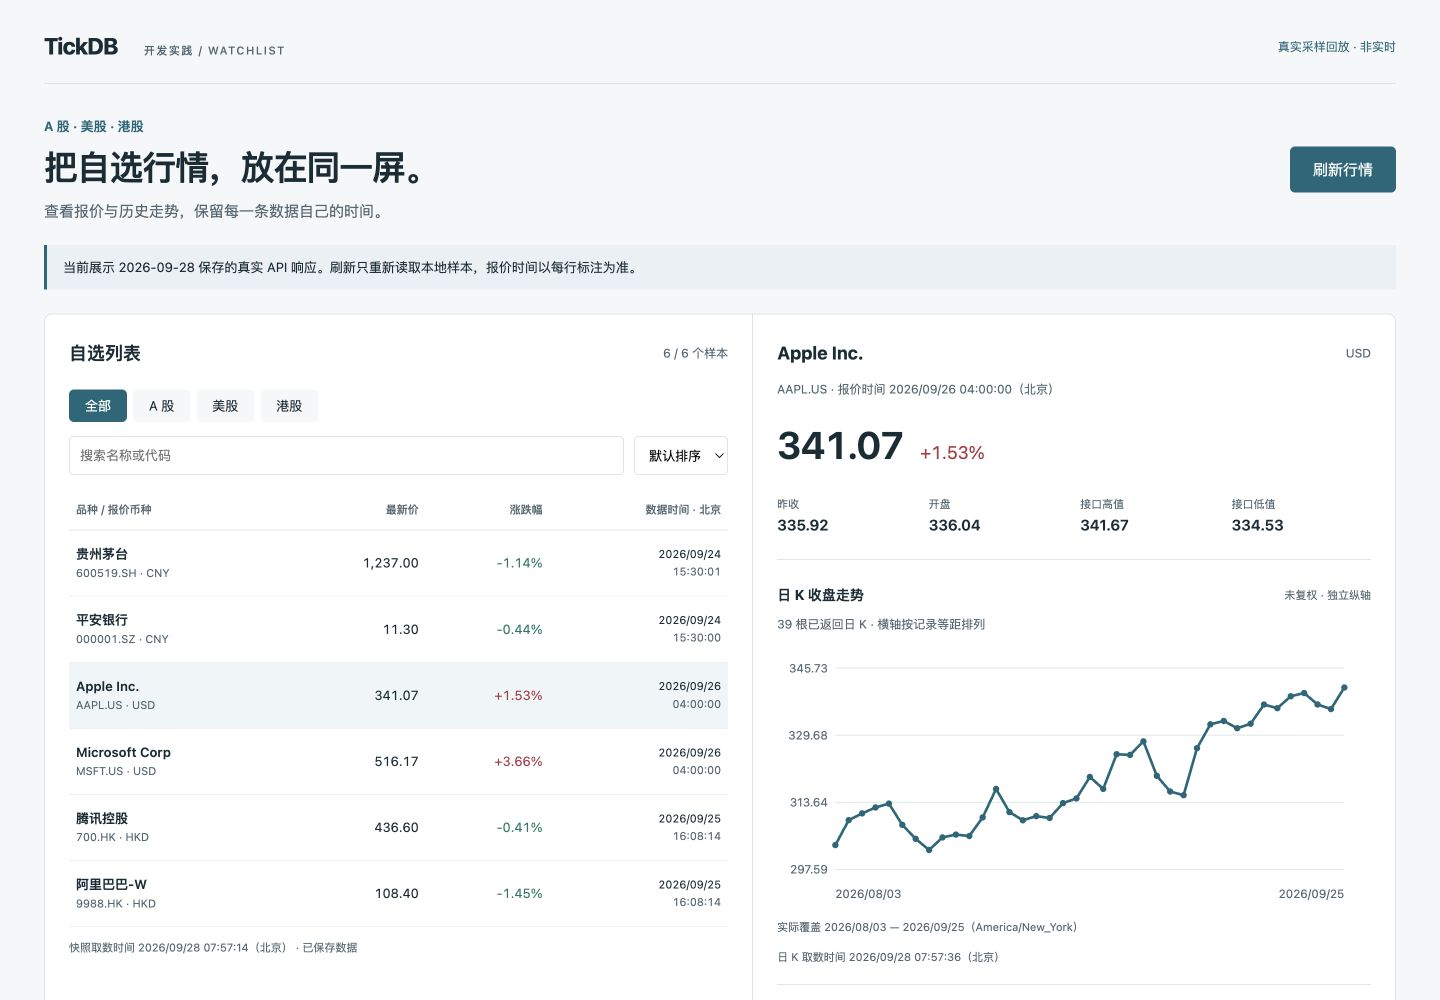Click the 6 / 6 个样本 count label

point(695,354)
